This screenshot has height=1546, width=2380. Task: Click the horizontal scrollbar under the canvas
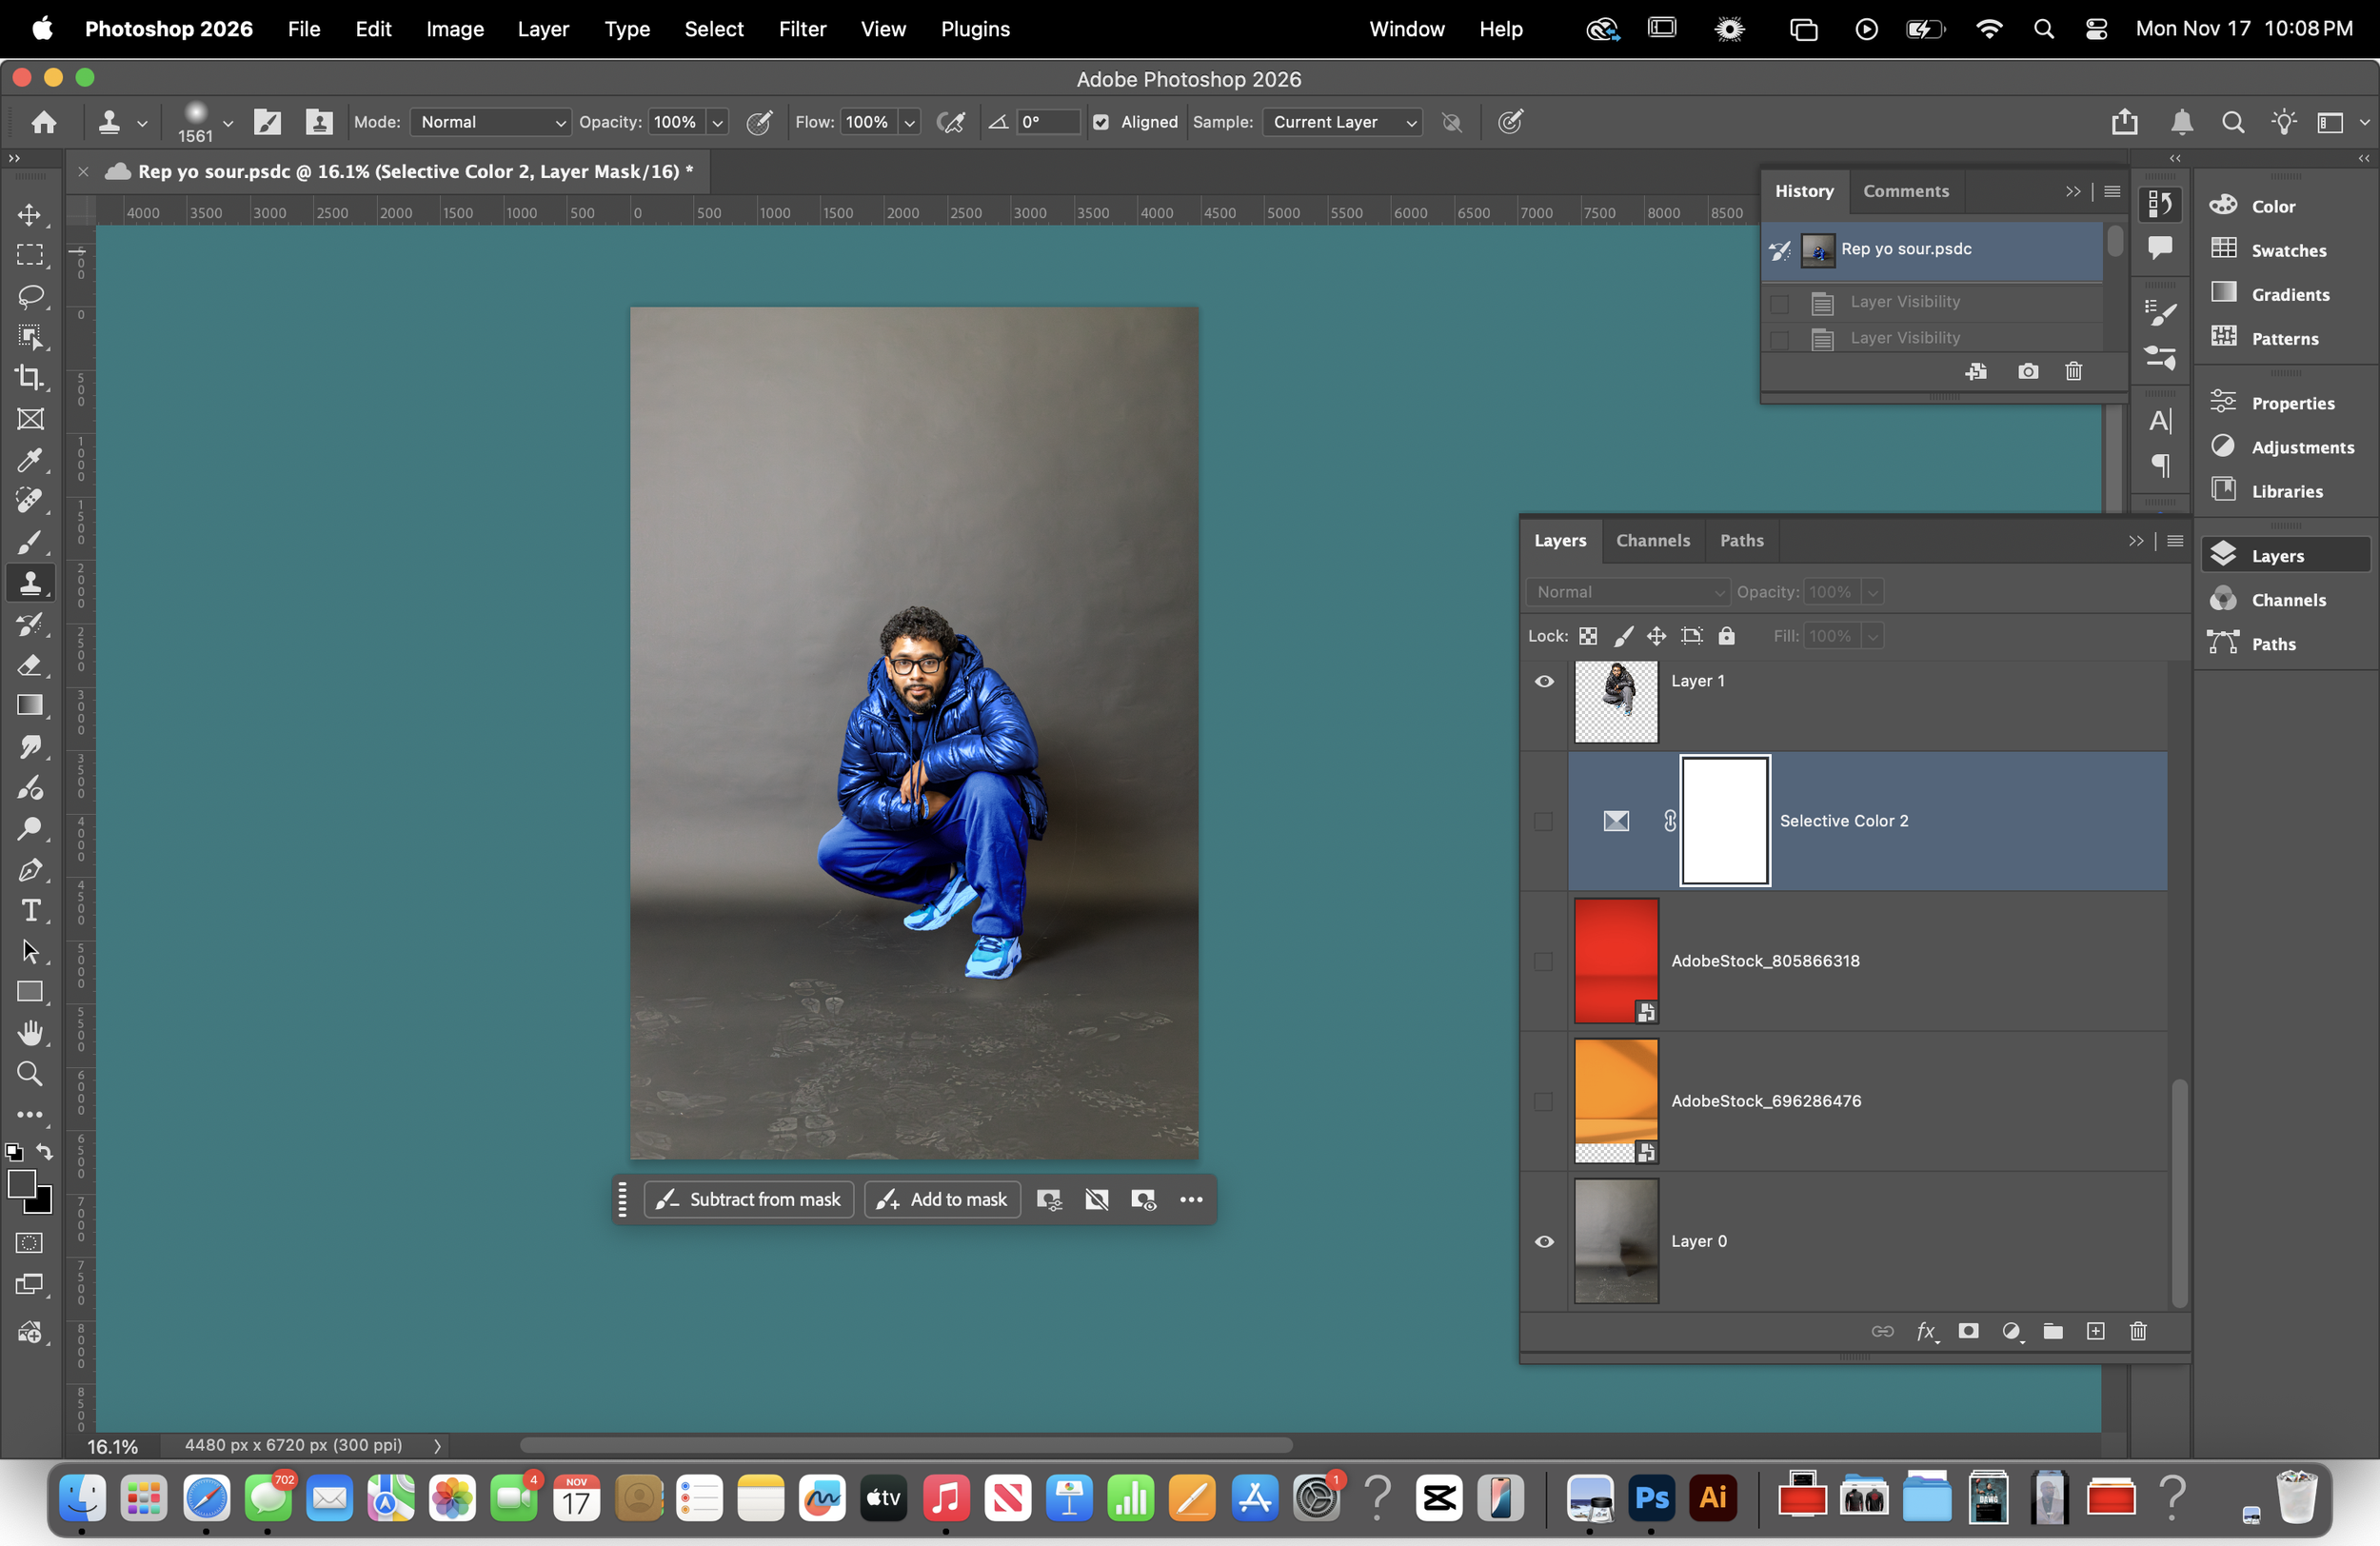coord(906,1446)
